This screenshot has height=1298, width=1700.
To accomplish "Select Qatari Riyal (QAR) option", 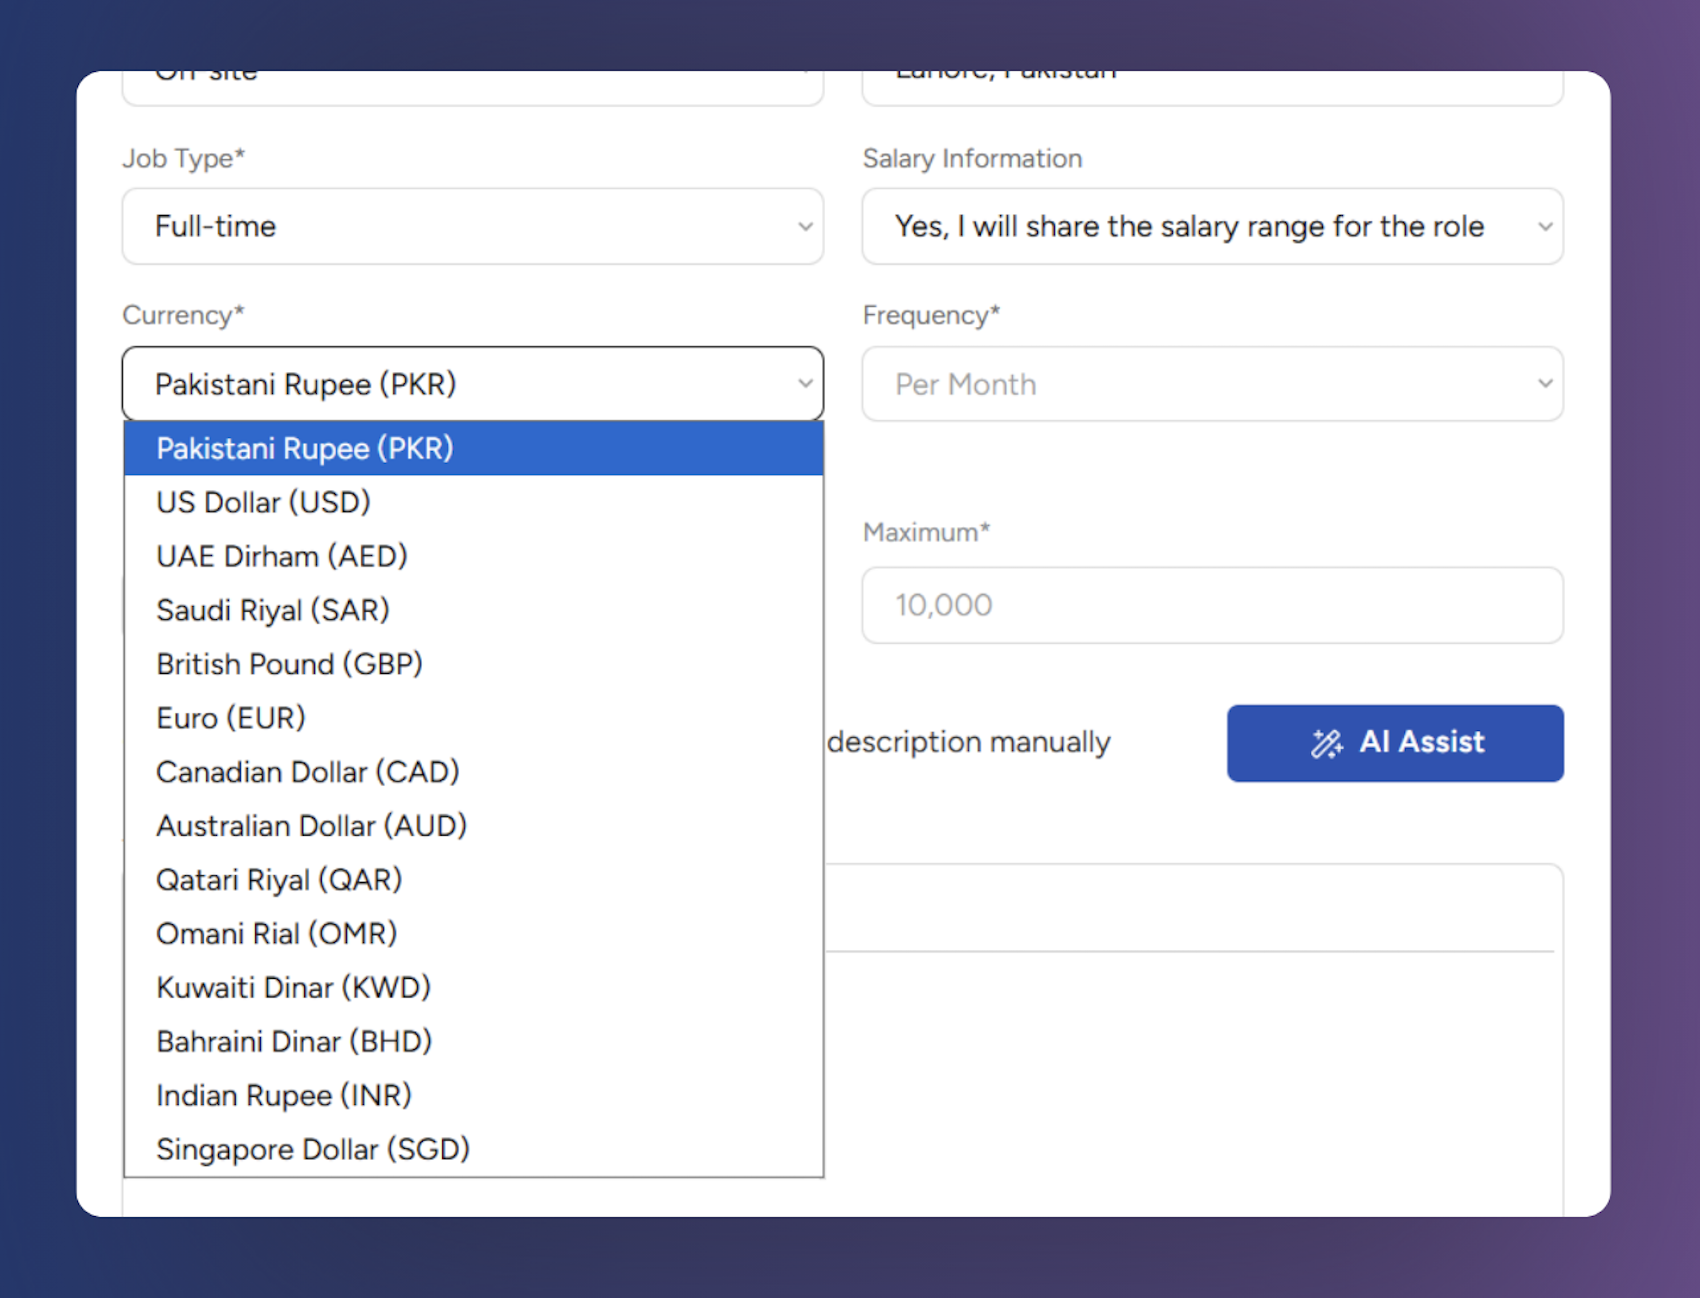I will [x=474, y=880].
